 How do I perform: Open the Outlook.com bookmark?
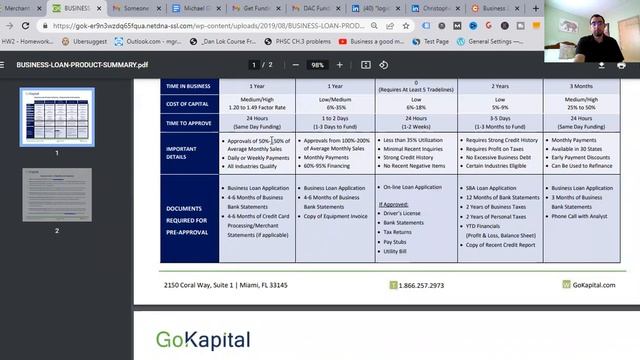click(148, 41)
